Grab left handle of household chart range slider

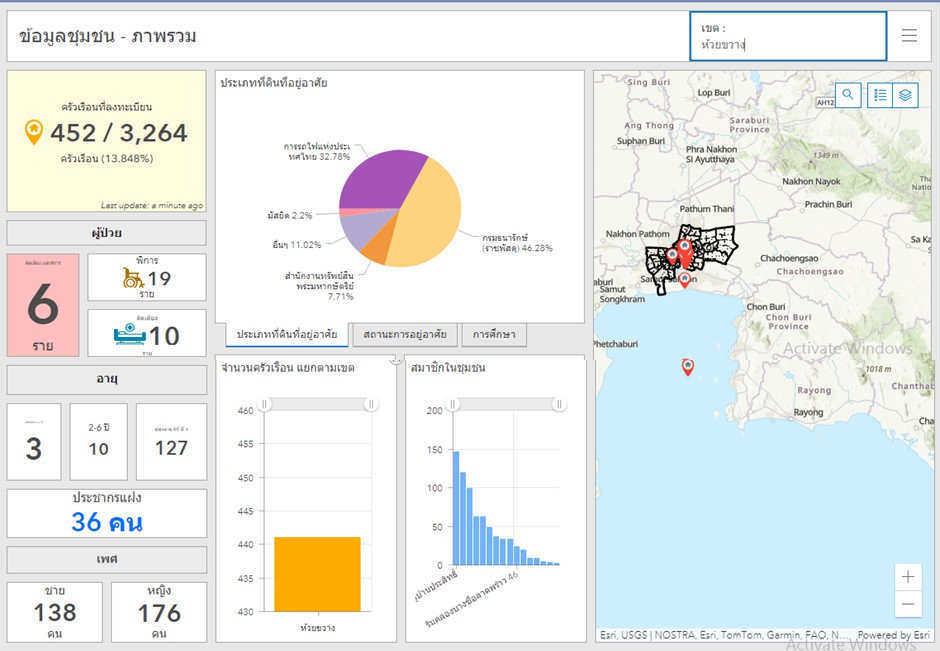tap(265, 404)
